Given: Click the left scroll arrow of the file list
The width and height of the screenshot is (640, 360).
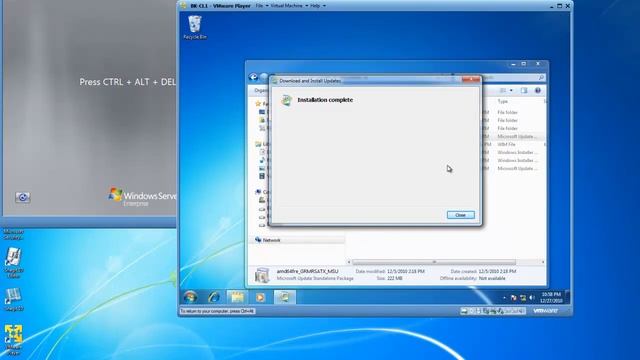Looking at the screenshot, I should (x=349, y=262).
